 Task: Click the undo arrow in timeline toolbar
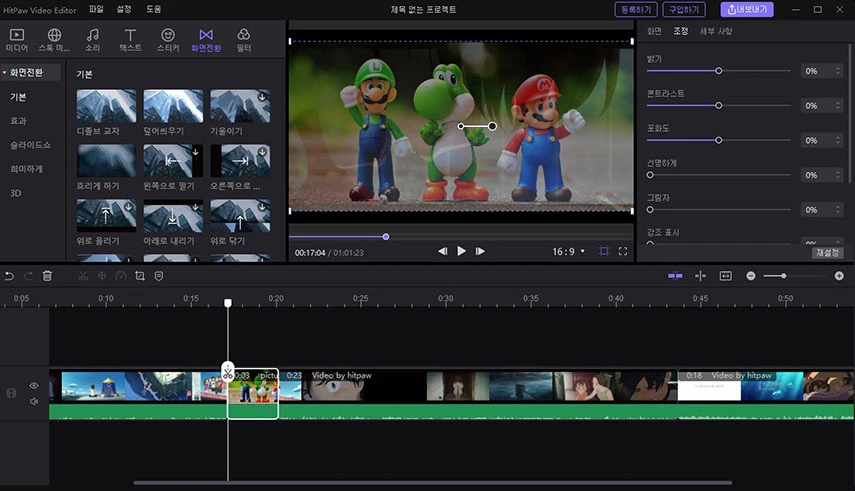[9, 276]
